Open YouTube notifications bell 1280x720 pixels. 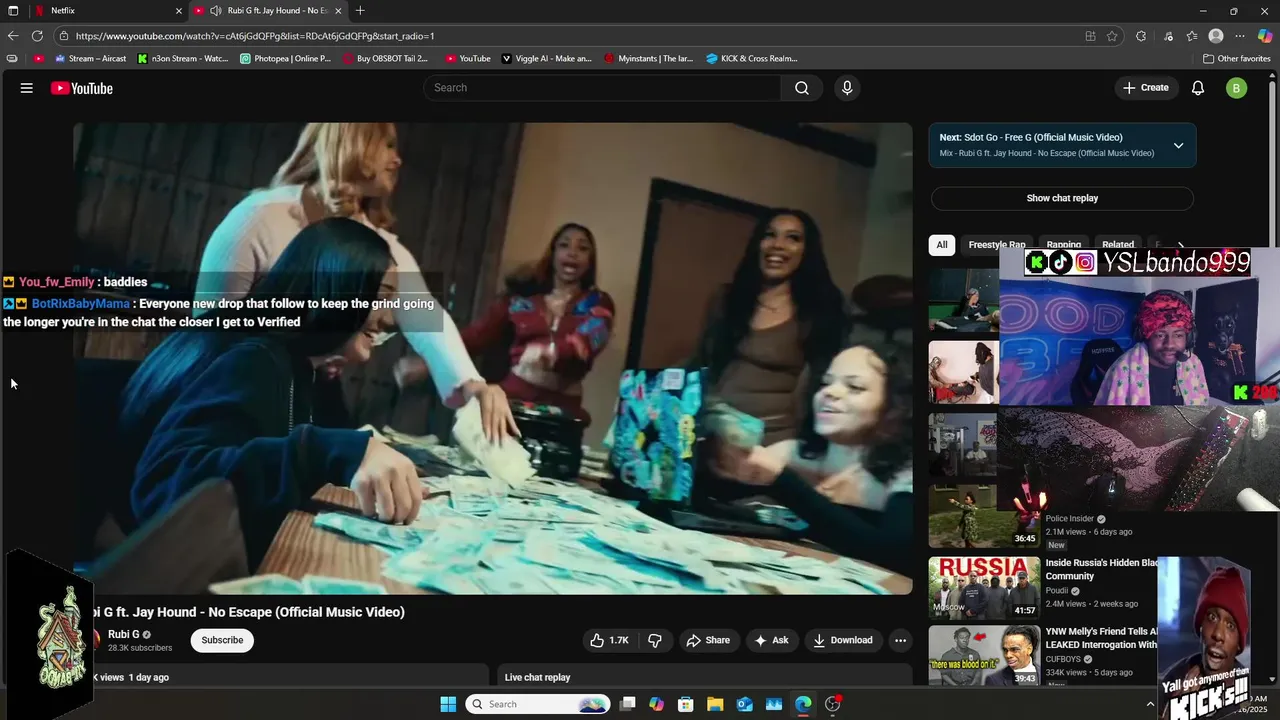coord(1198,88)
